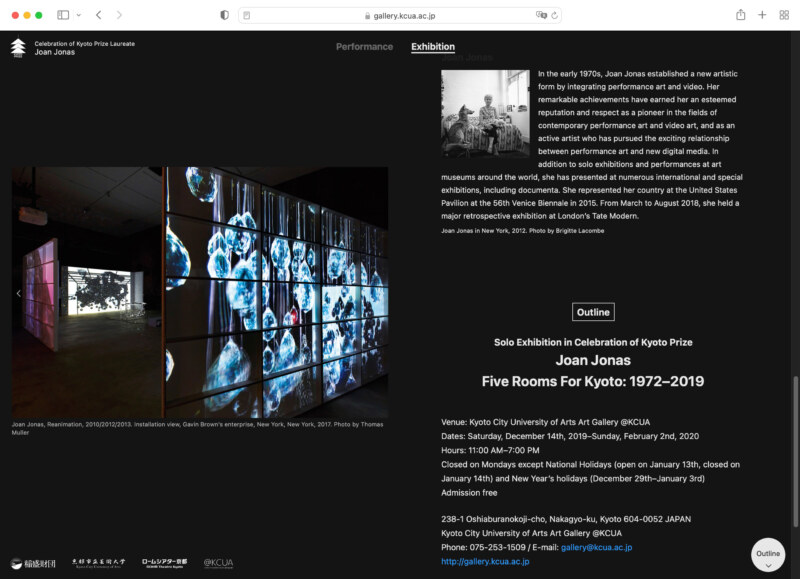Click the Joan Jonas portrait photo
The width and height of the screenshot is (800, 579).
pyautogui.click(x=485, y=113)
